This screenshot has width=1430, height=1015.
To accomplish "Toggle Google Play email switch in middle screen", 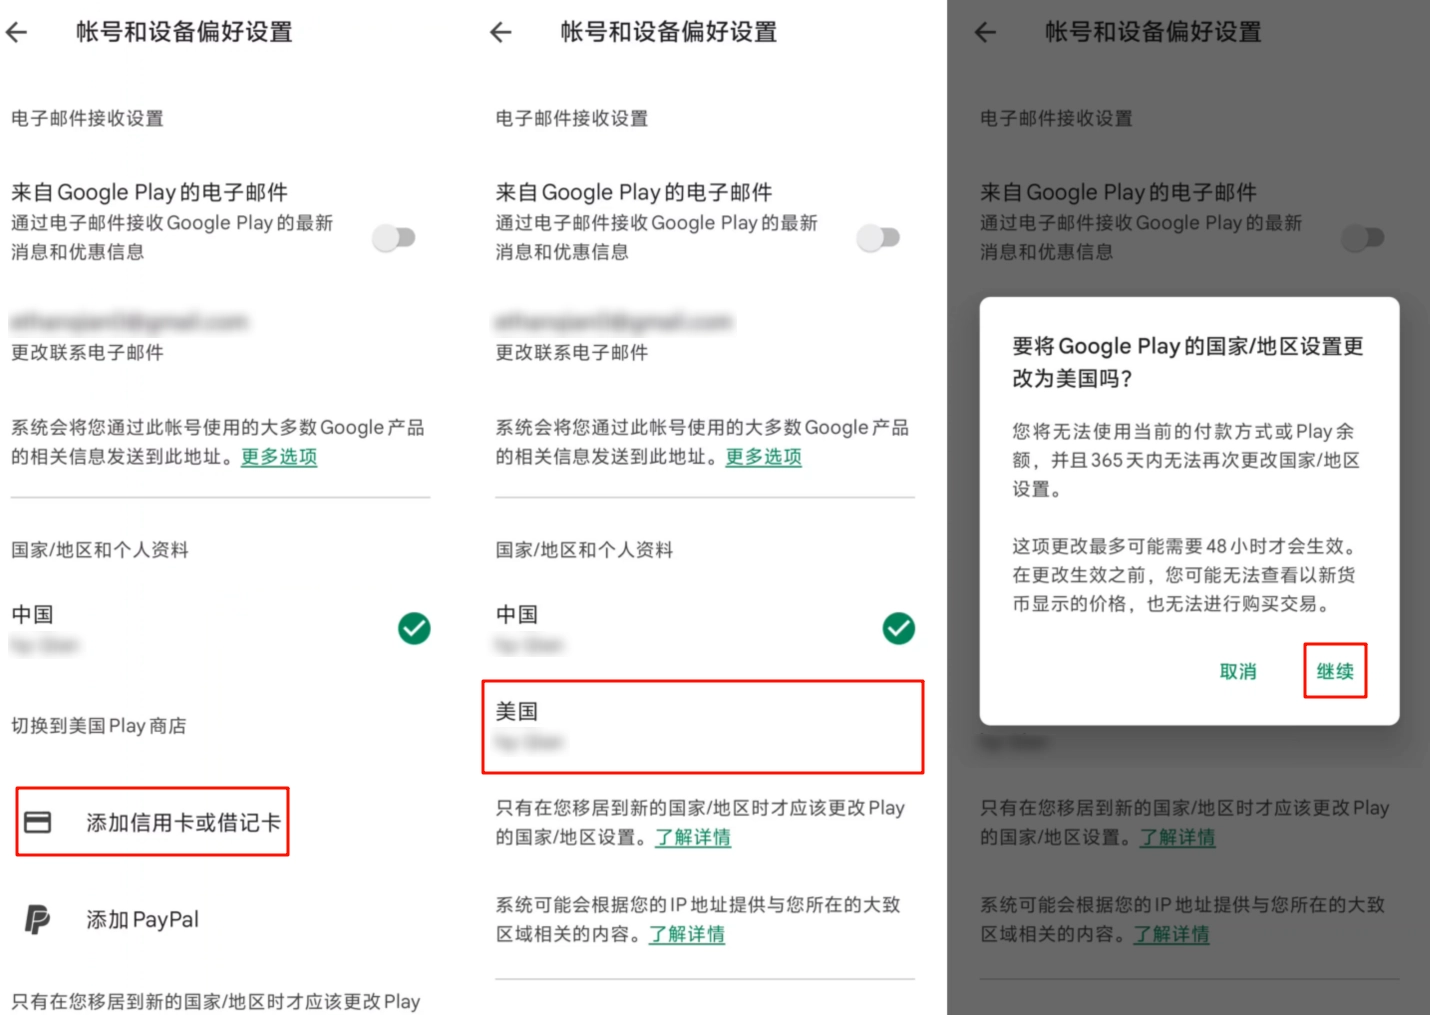I will pyautogui.click(x=879, y=237).
